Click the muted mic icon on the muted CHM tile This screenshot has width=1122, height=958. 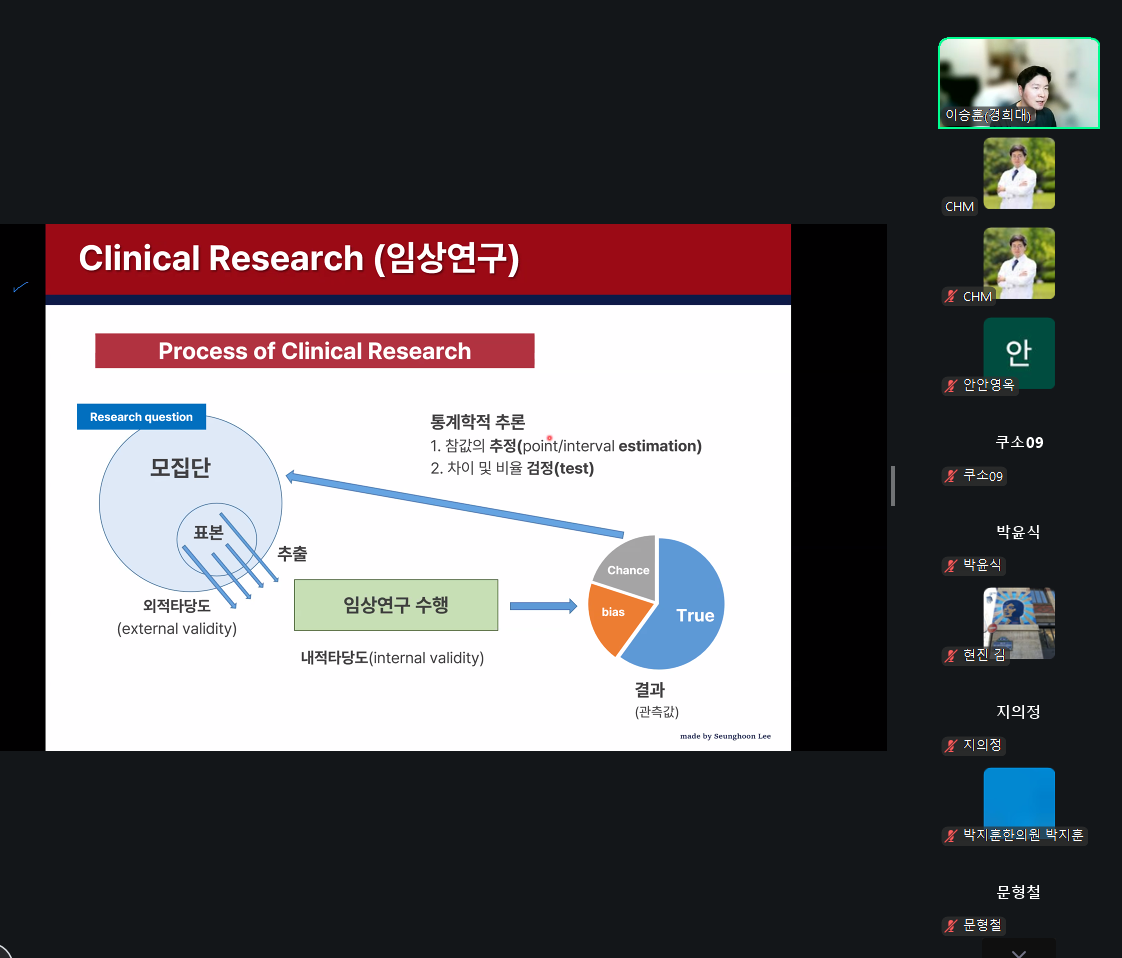[952, 296]
